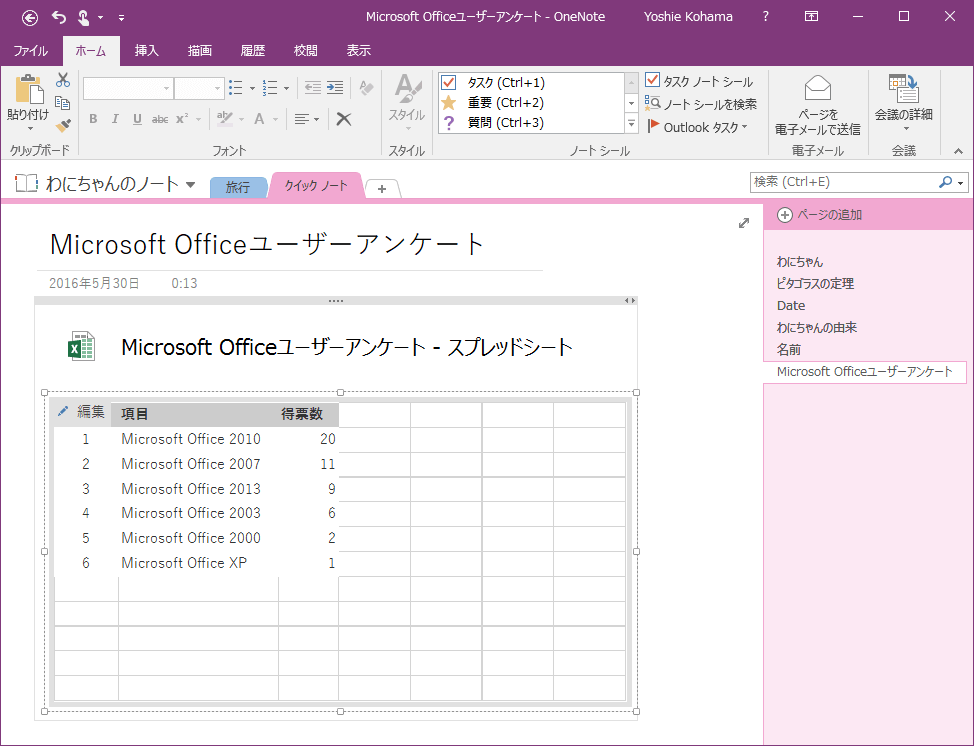
Task: Expand the Outlook タスク dropdown
Action: point(745,127)
